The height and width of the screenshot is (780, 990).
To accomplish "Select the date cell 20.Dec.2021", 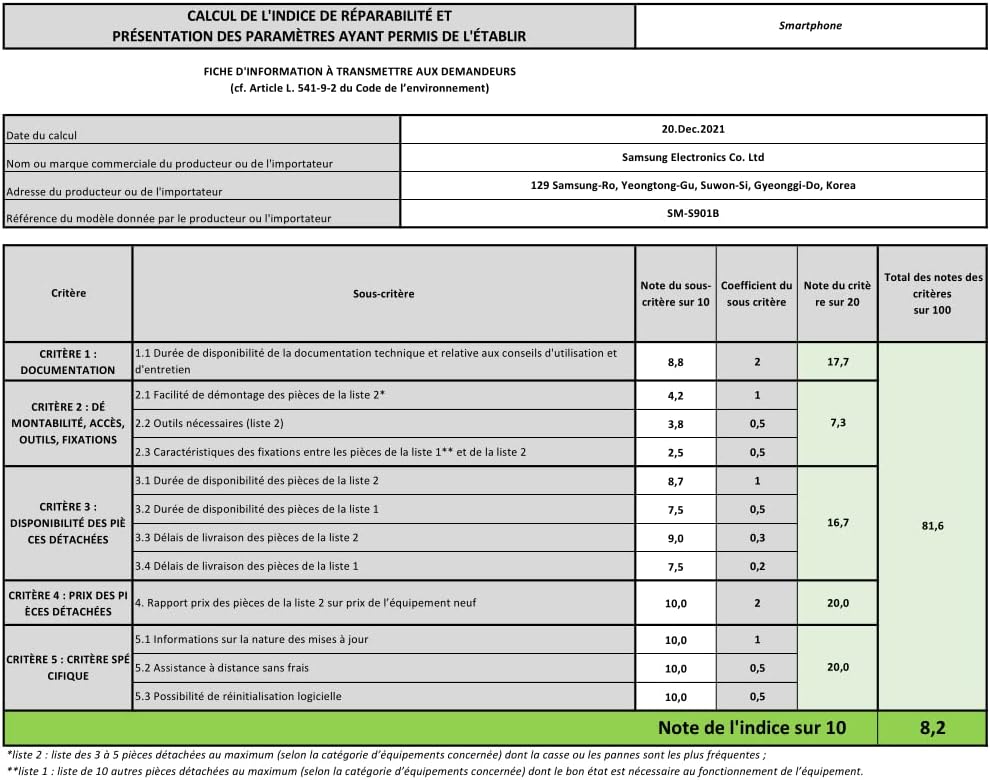I will tap(693, 129).
